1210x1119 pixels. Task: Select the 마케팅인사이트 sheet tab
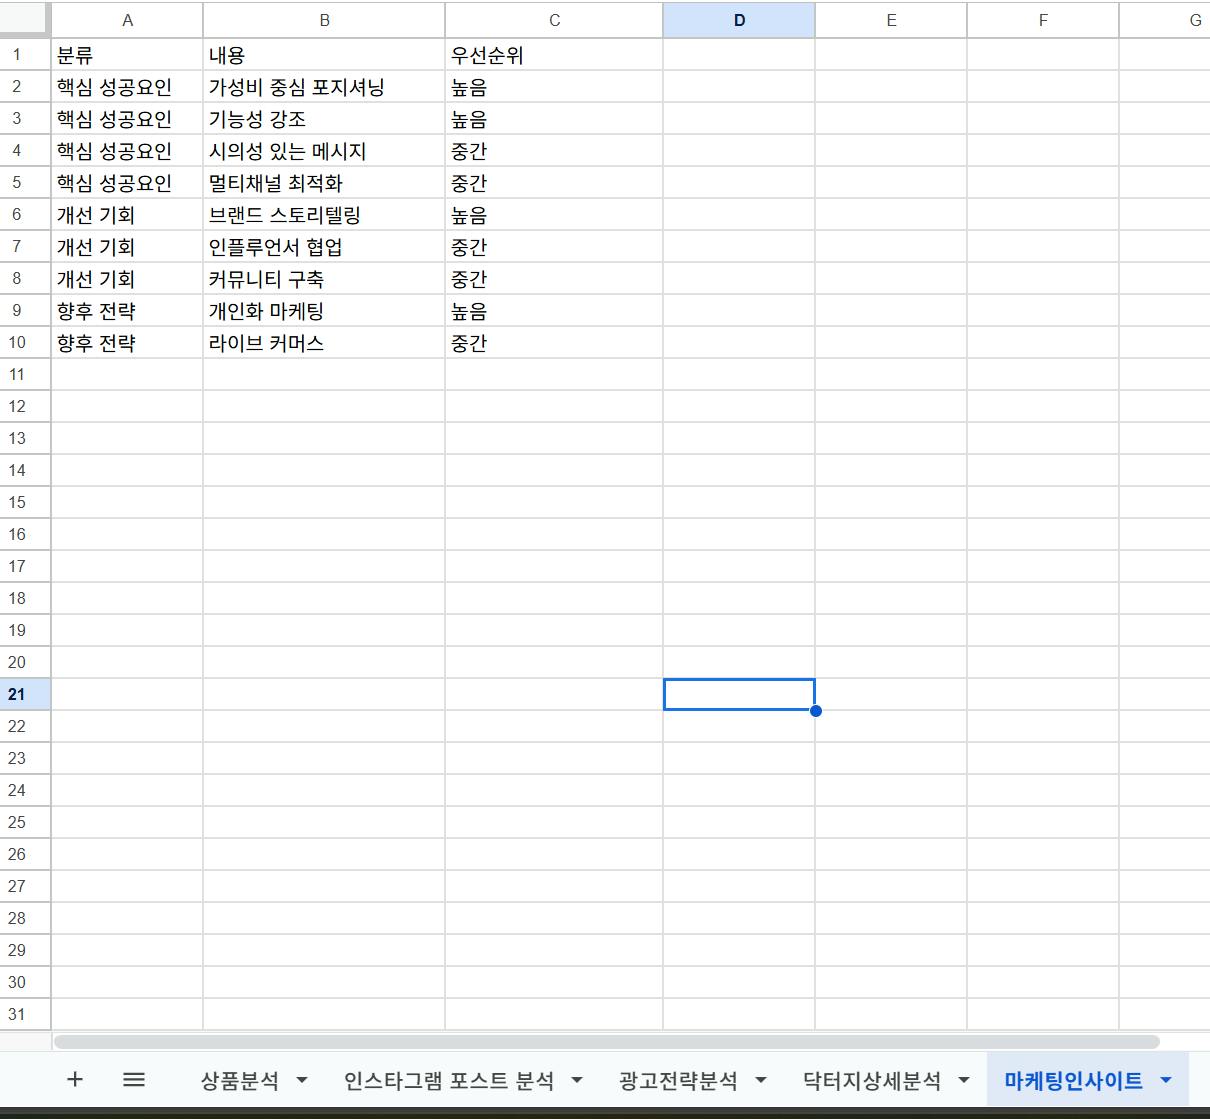click(x=1073, y=1080)
